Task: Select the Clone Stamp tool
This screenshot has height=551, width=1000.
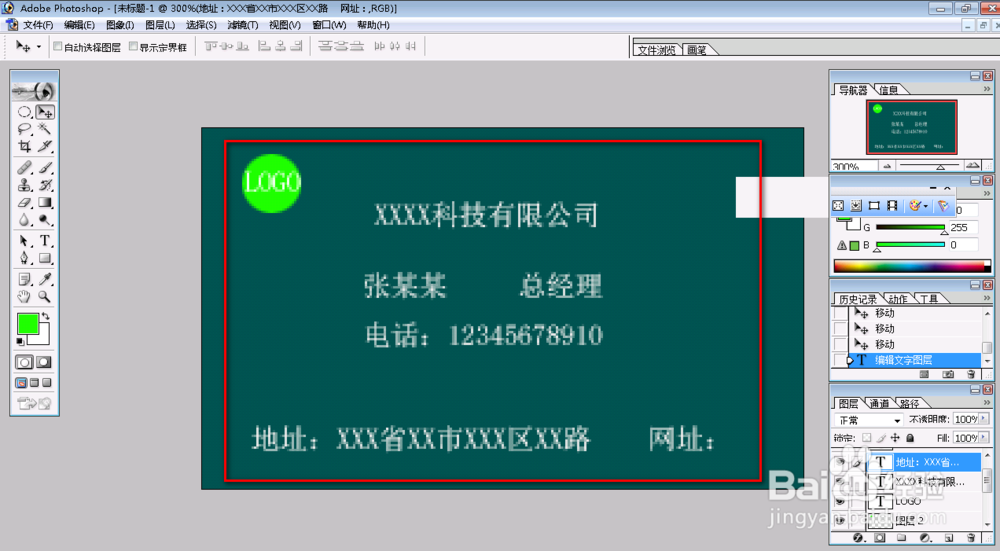Action: click(x=25, y=185)
